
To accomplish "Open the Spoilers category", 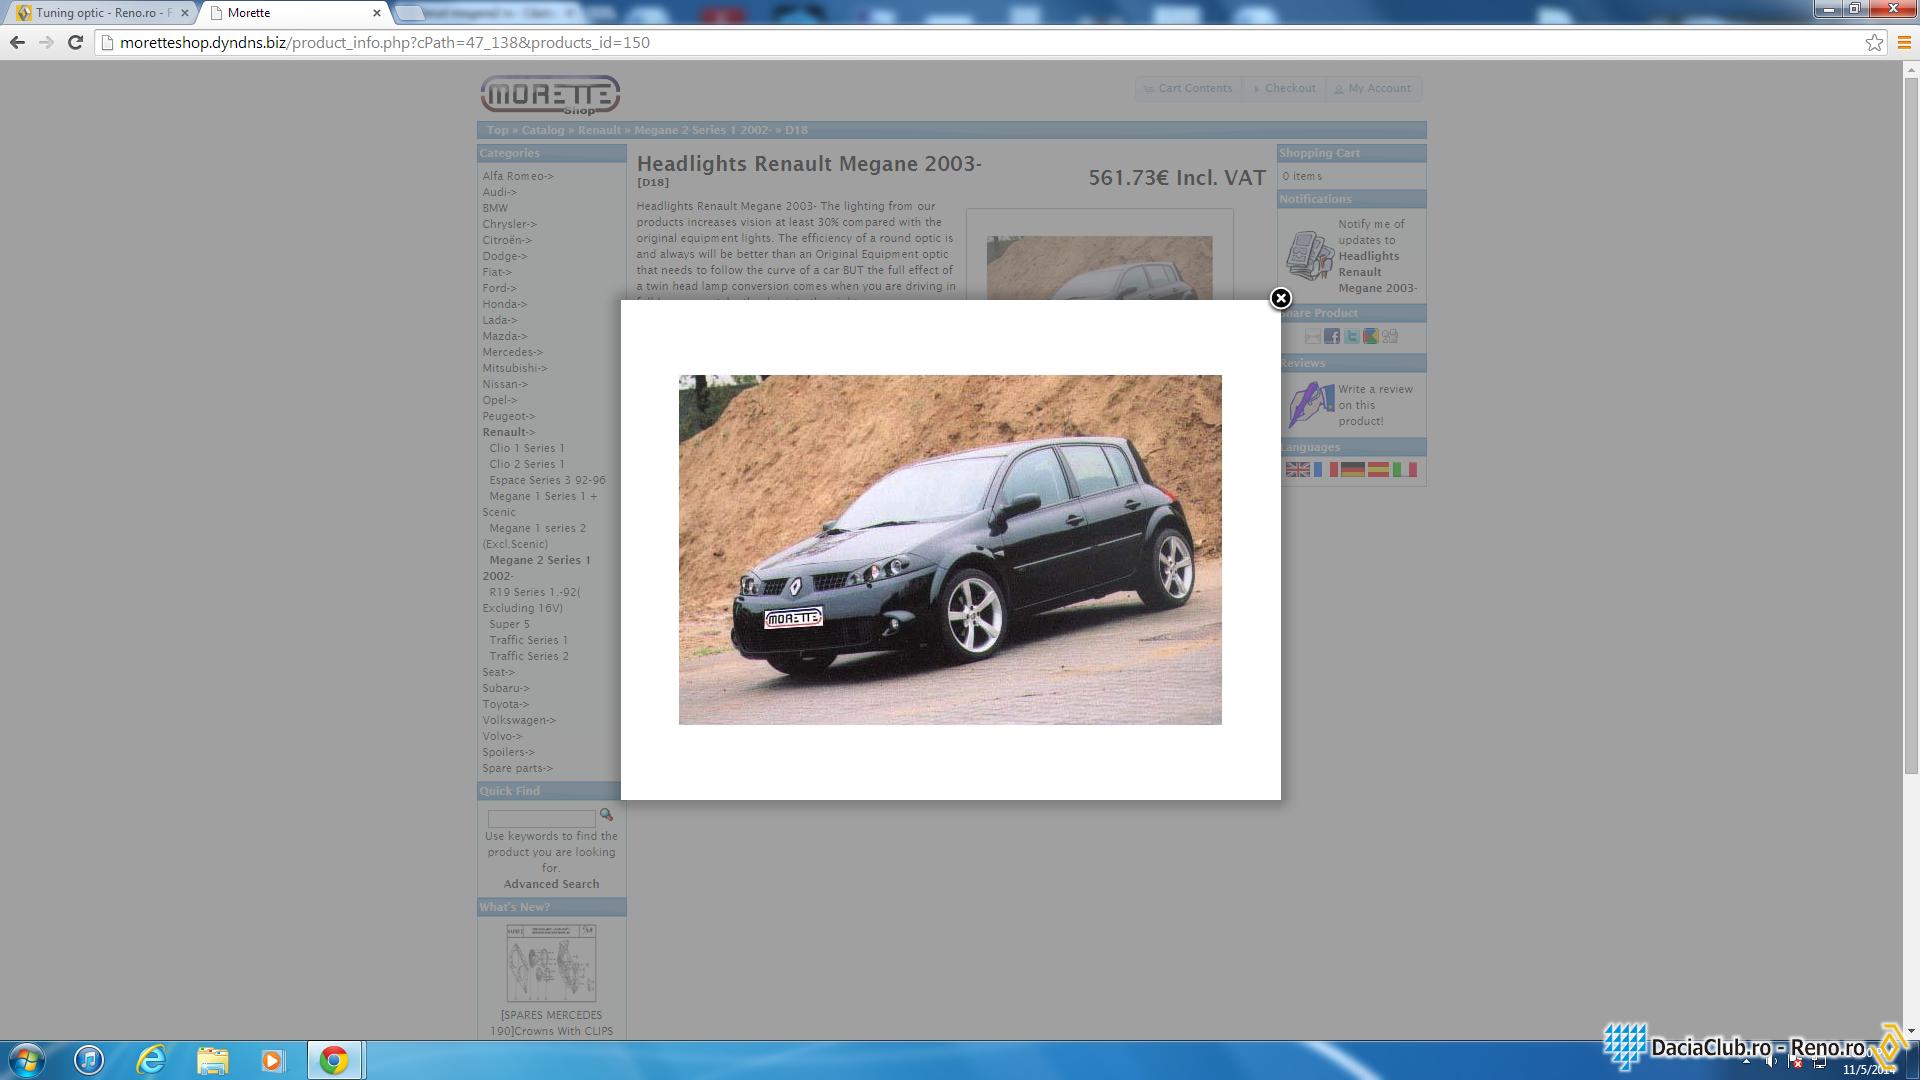I will (x=508, y=752).
